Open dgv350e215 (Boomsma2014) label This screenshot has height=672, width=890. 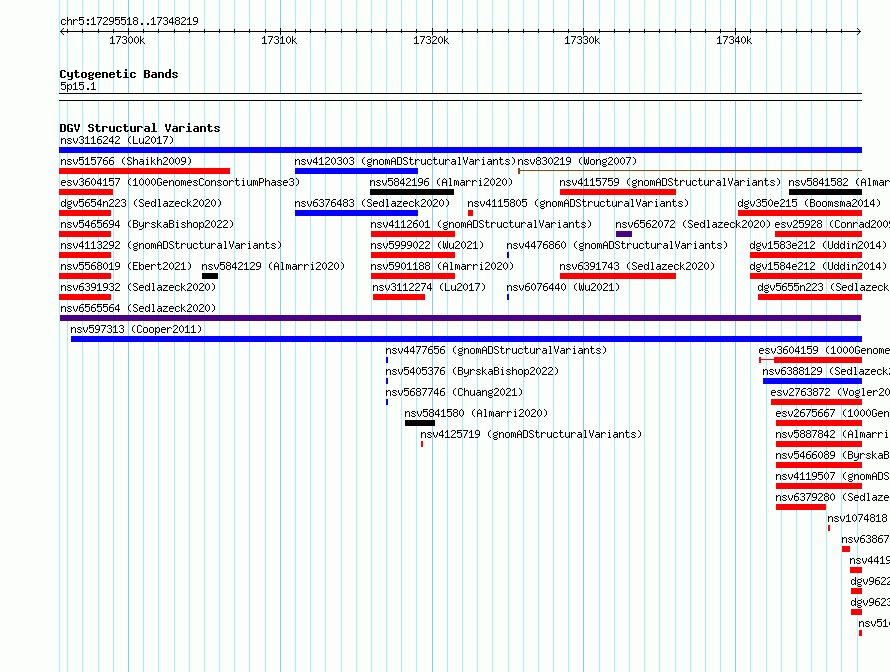(809, 203)
